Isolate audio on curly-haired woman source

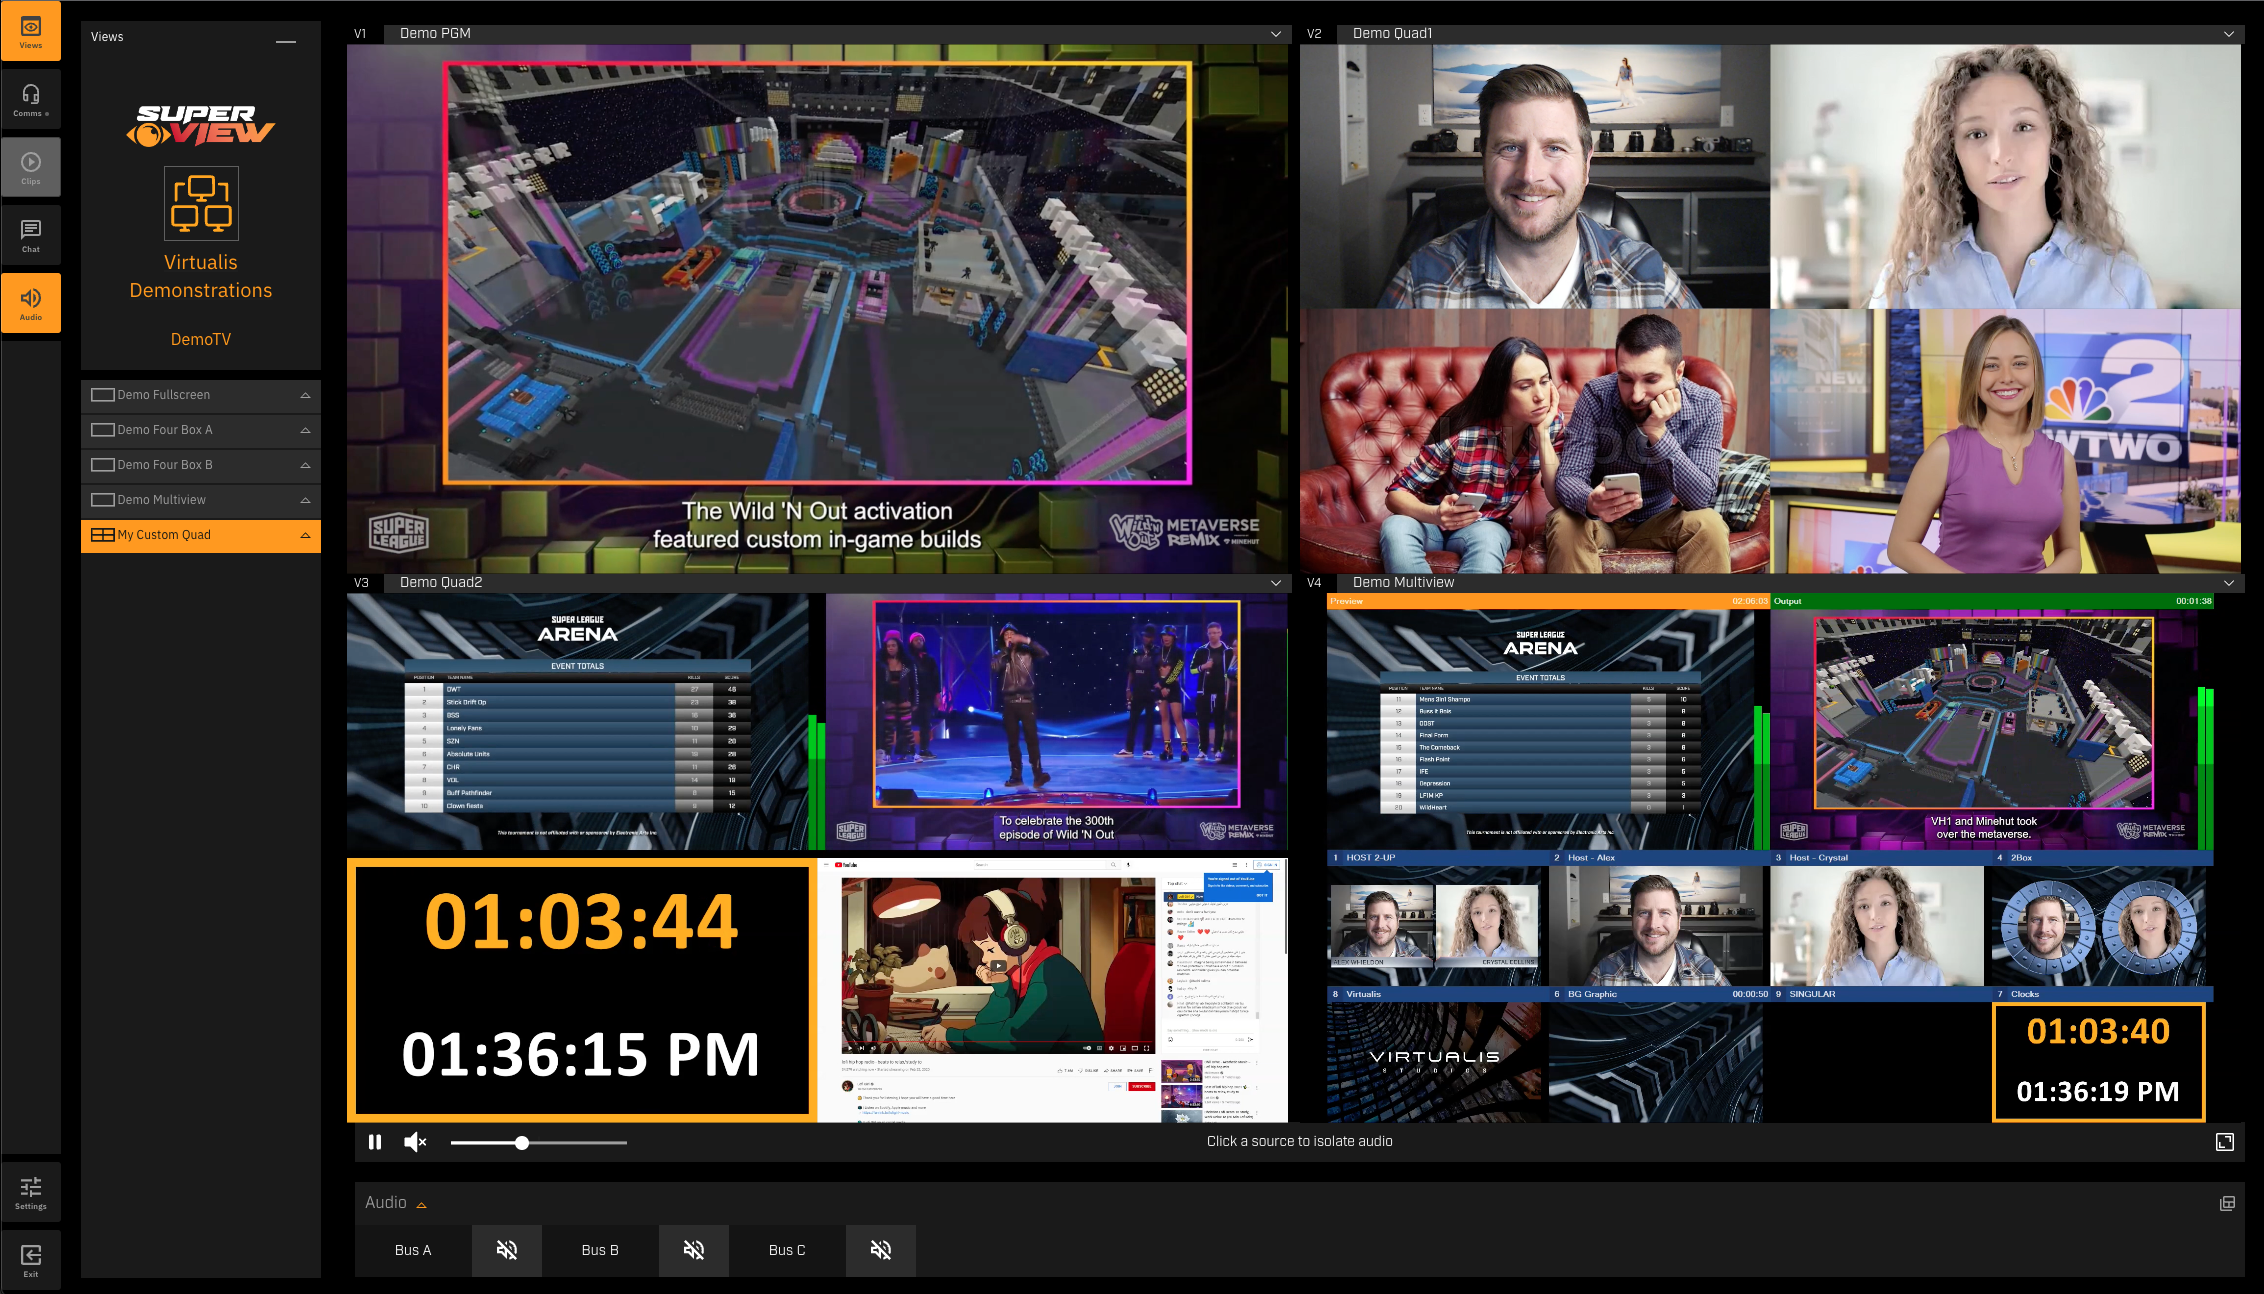[x=2006, y=176]
